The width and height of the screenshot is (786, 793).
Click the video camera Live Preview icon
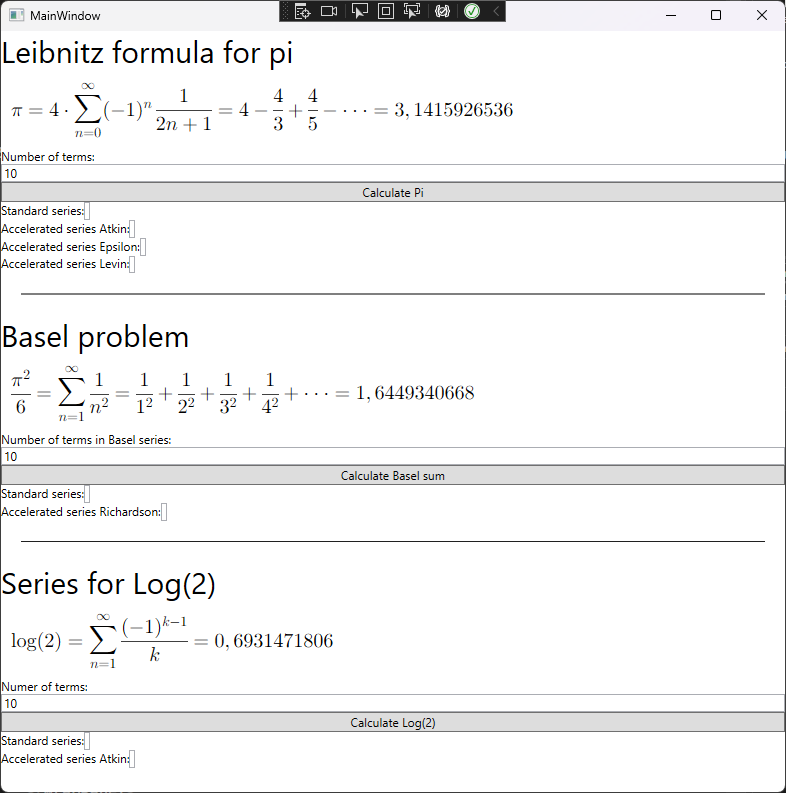pyautogui.click(x=329, y=11)
